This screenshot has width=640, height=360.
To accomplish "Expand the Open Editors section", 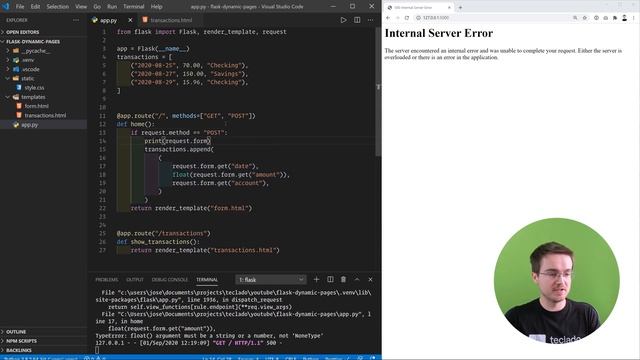I will 22,32.
